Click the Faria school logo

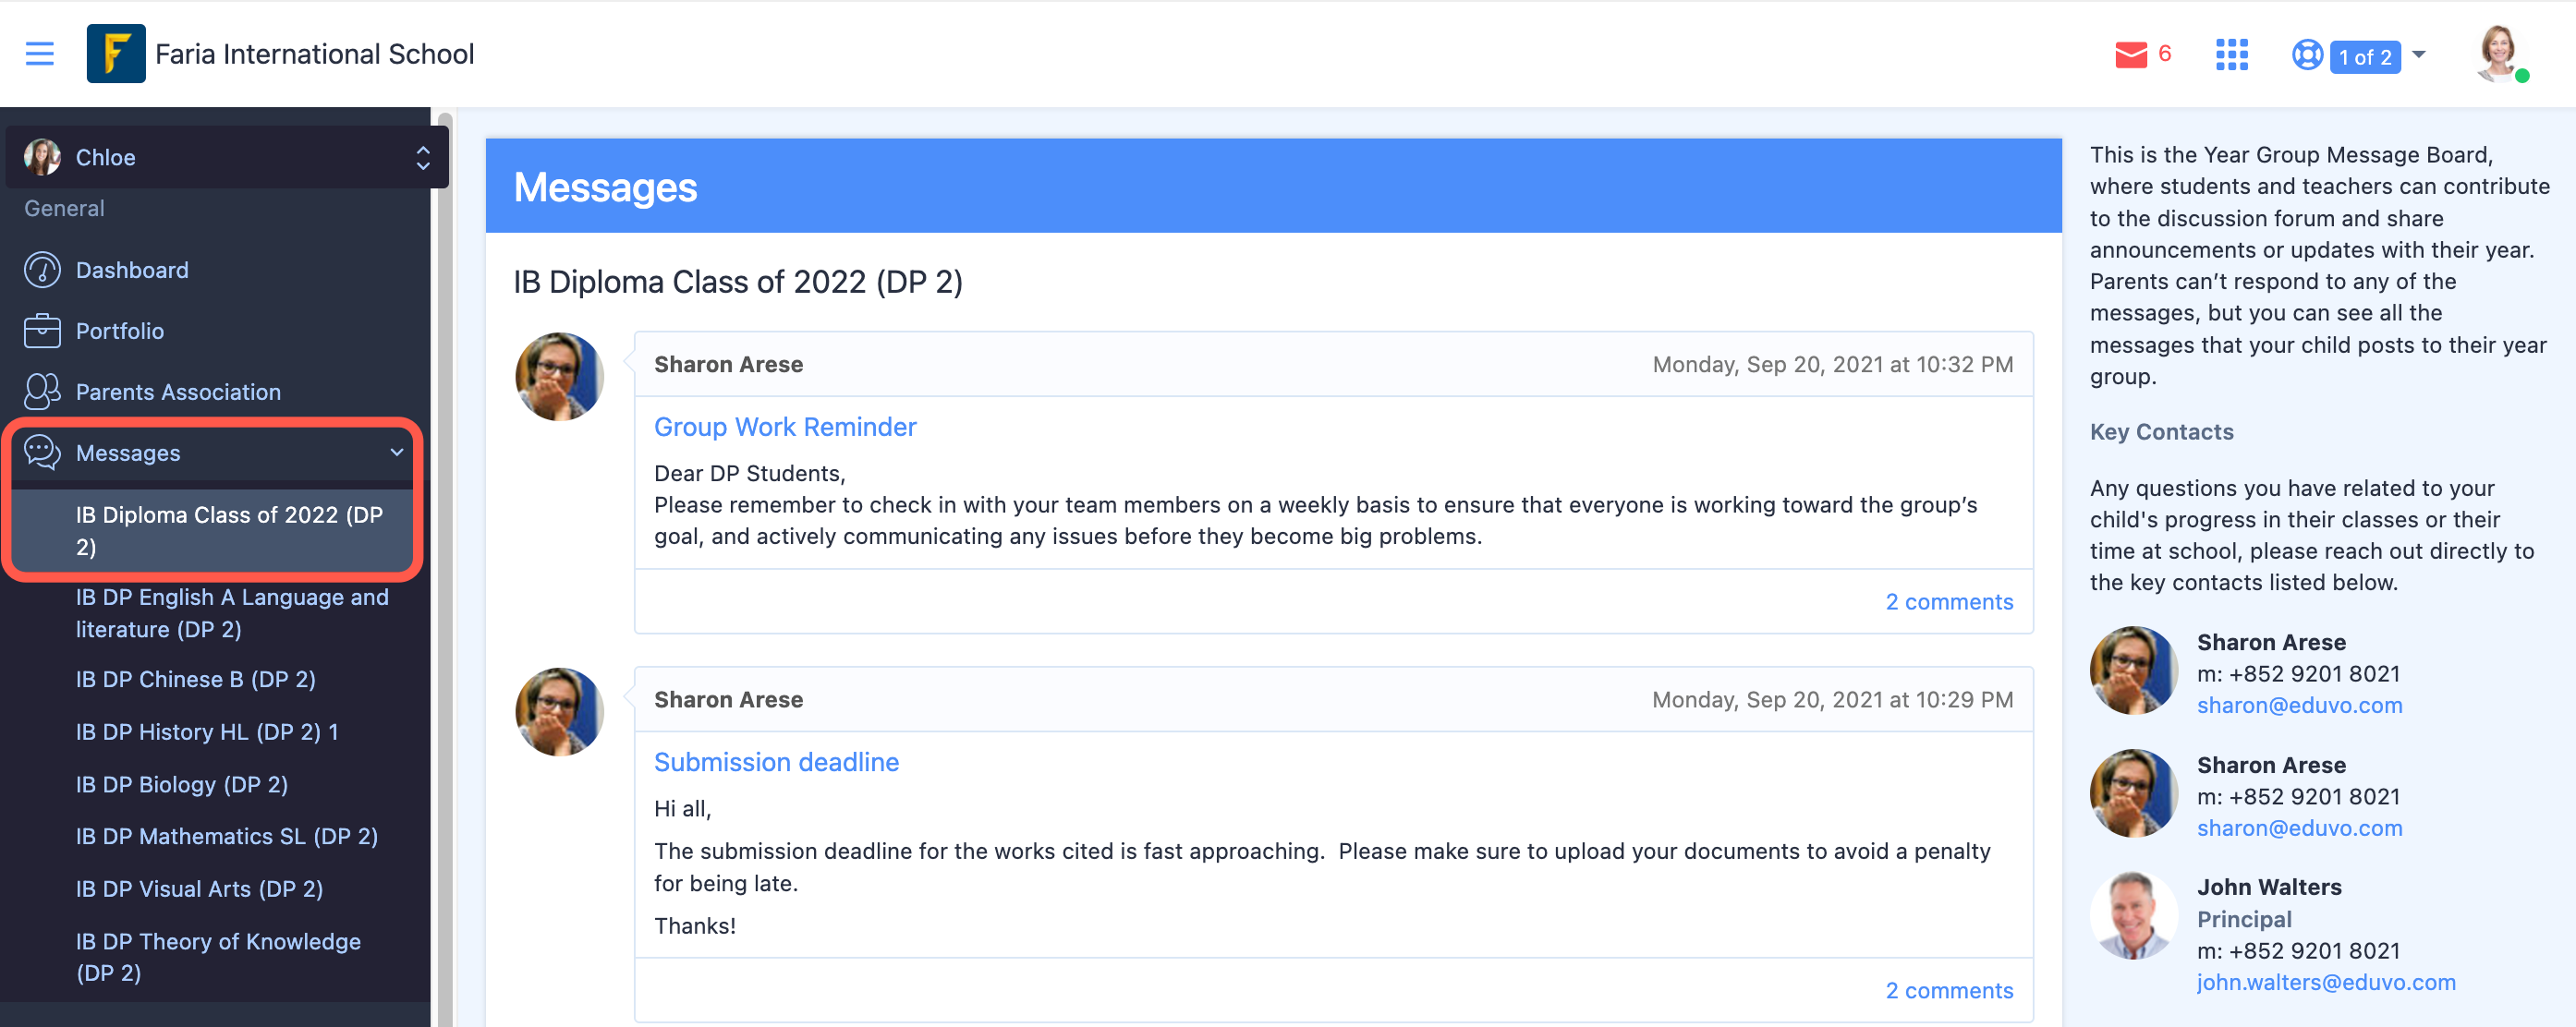pos(116,54)
